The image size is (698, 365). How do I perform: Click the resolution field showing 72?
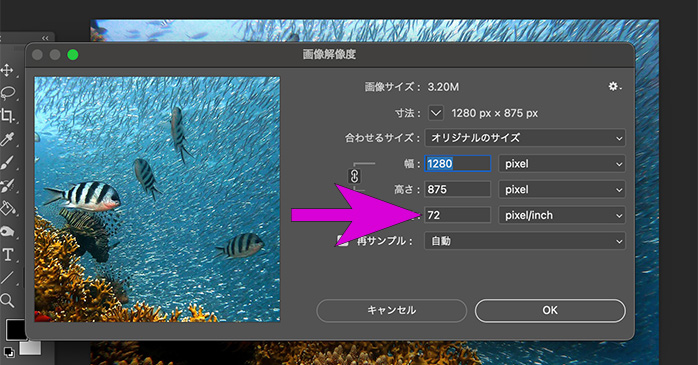coord(458,215)
